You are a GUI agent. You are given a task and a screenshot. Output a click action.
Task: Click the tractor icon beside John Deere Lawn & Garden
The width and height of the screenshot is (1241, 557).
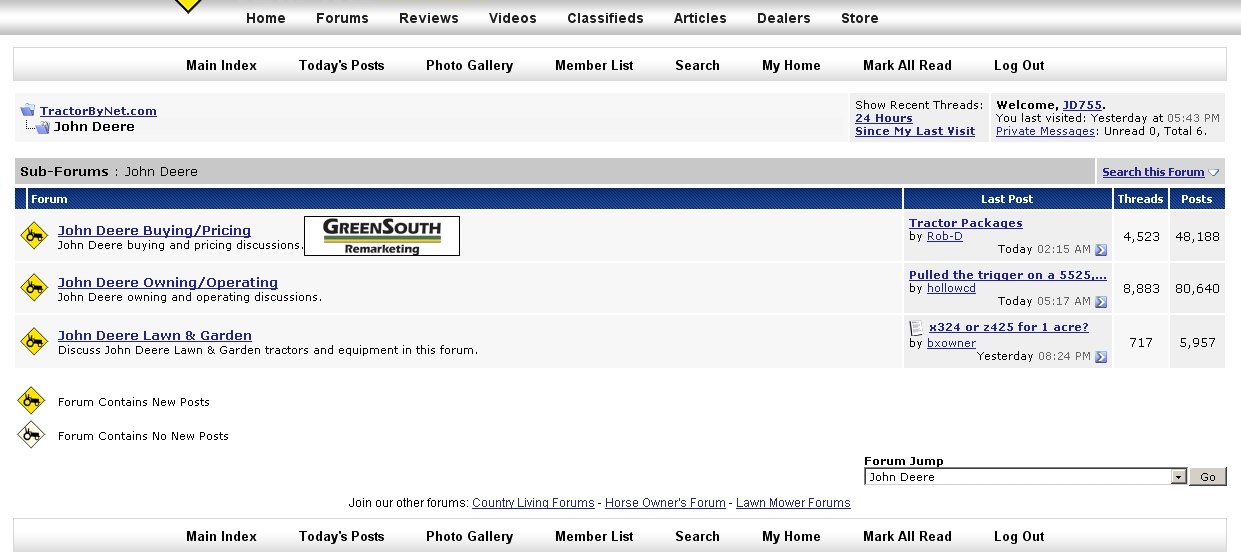point(34,341)
